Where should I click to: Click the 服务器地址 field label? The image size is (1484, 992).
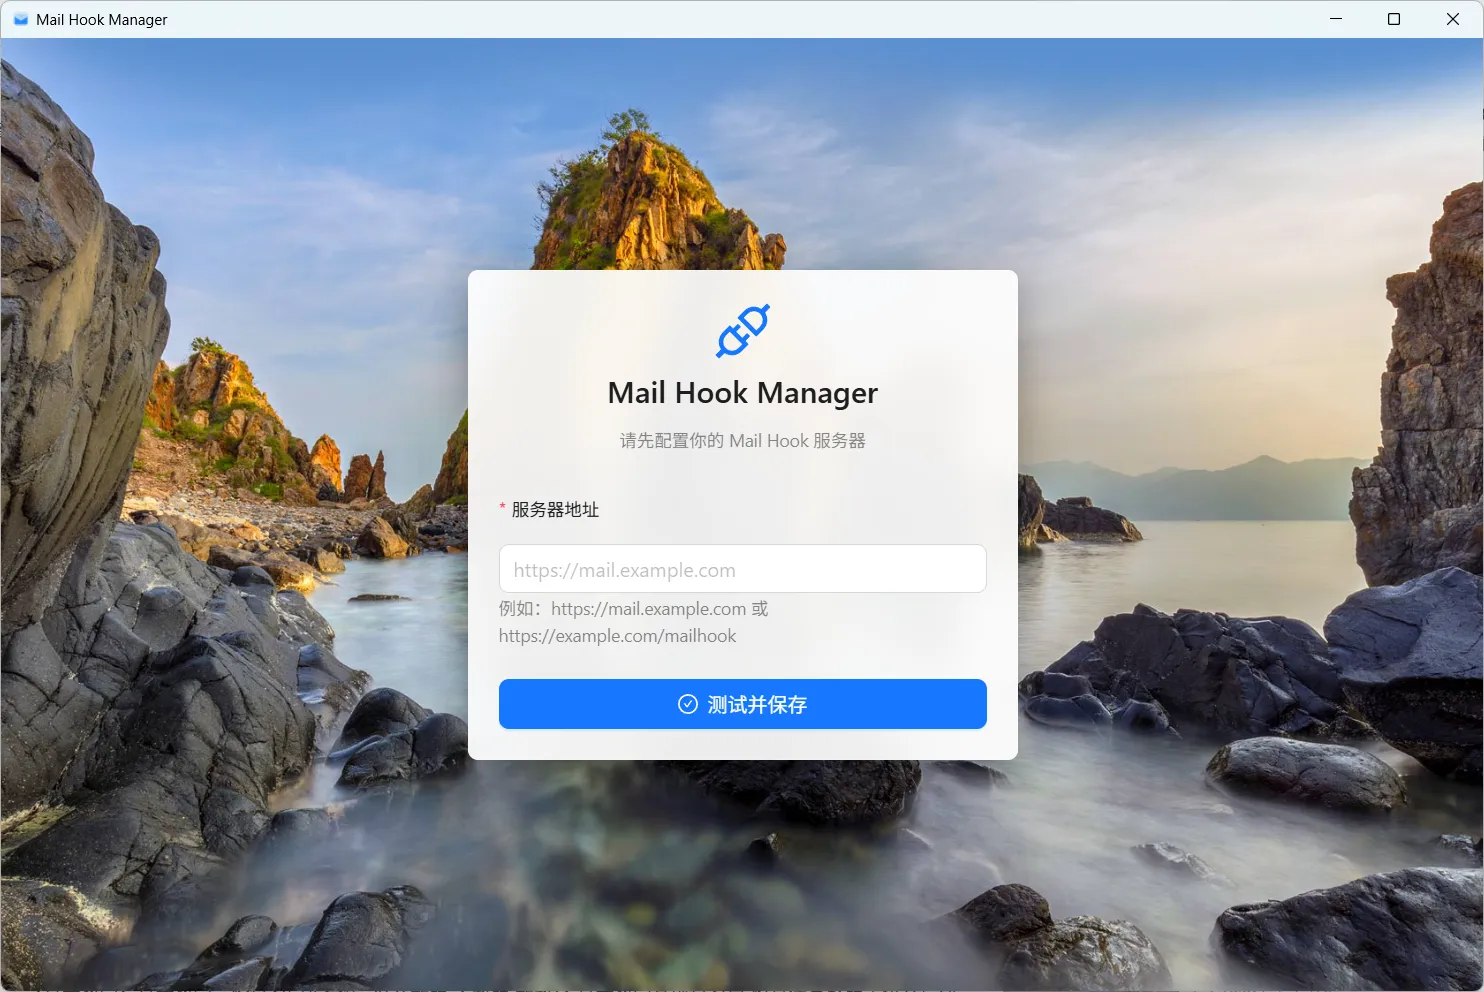(x=555, y=510)
